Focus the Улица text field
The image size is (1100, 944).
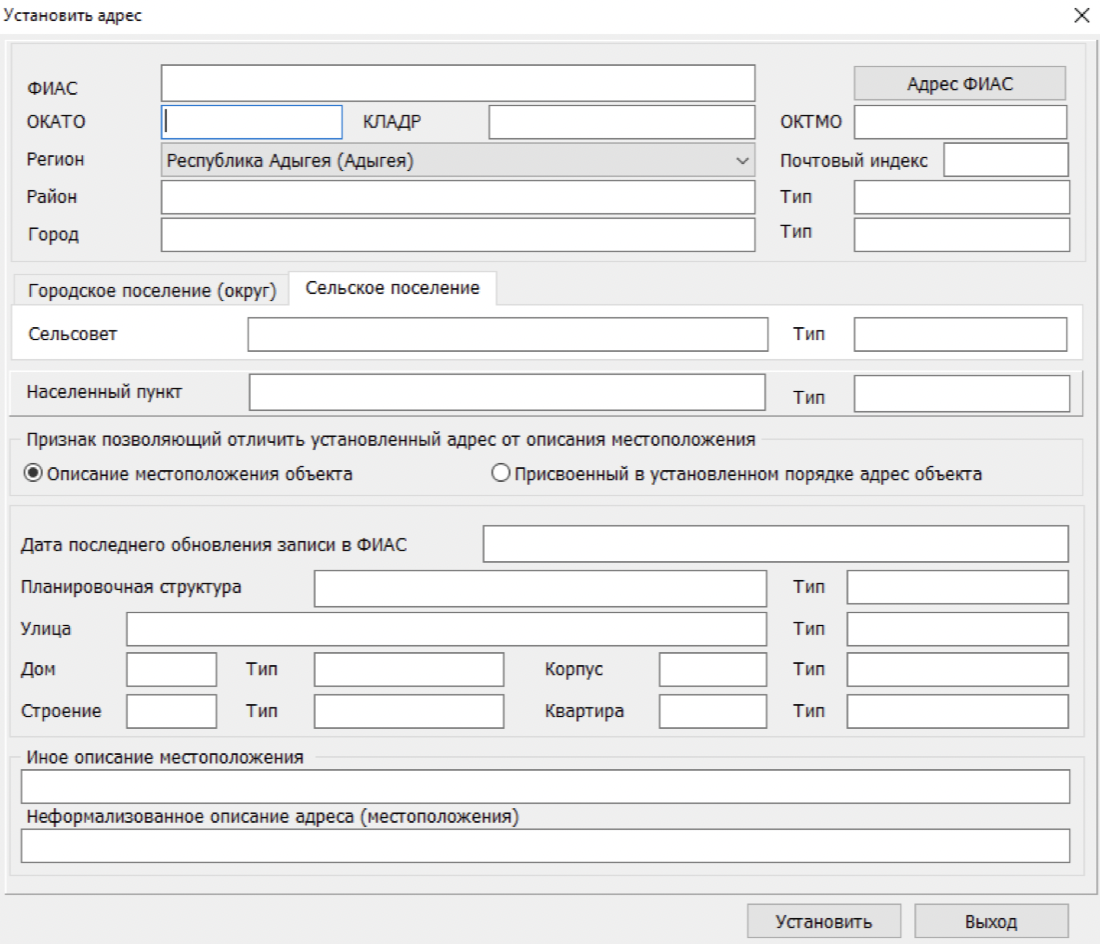point(446,630)
